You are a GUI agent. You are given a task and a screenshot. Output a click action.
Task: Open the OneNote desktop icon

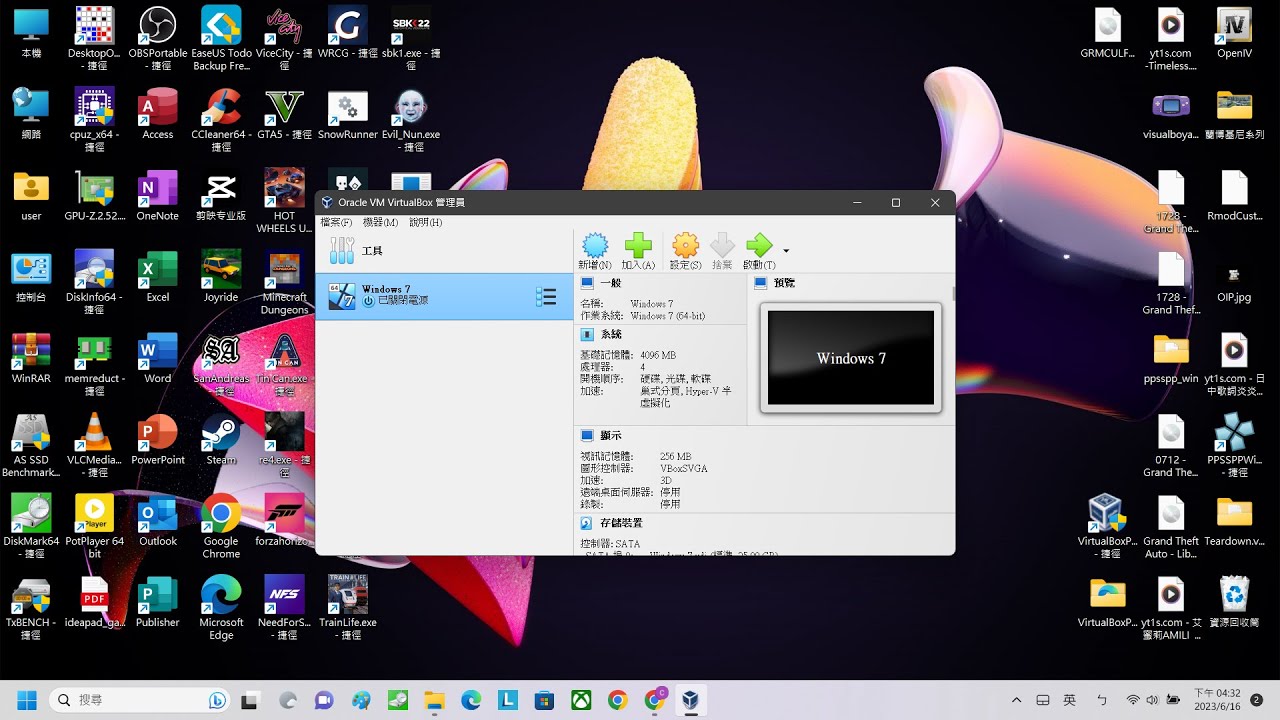[x=158, y=196]
